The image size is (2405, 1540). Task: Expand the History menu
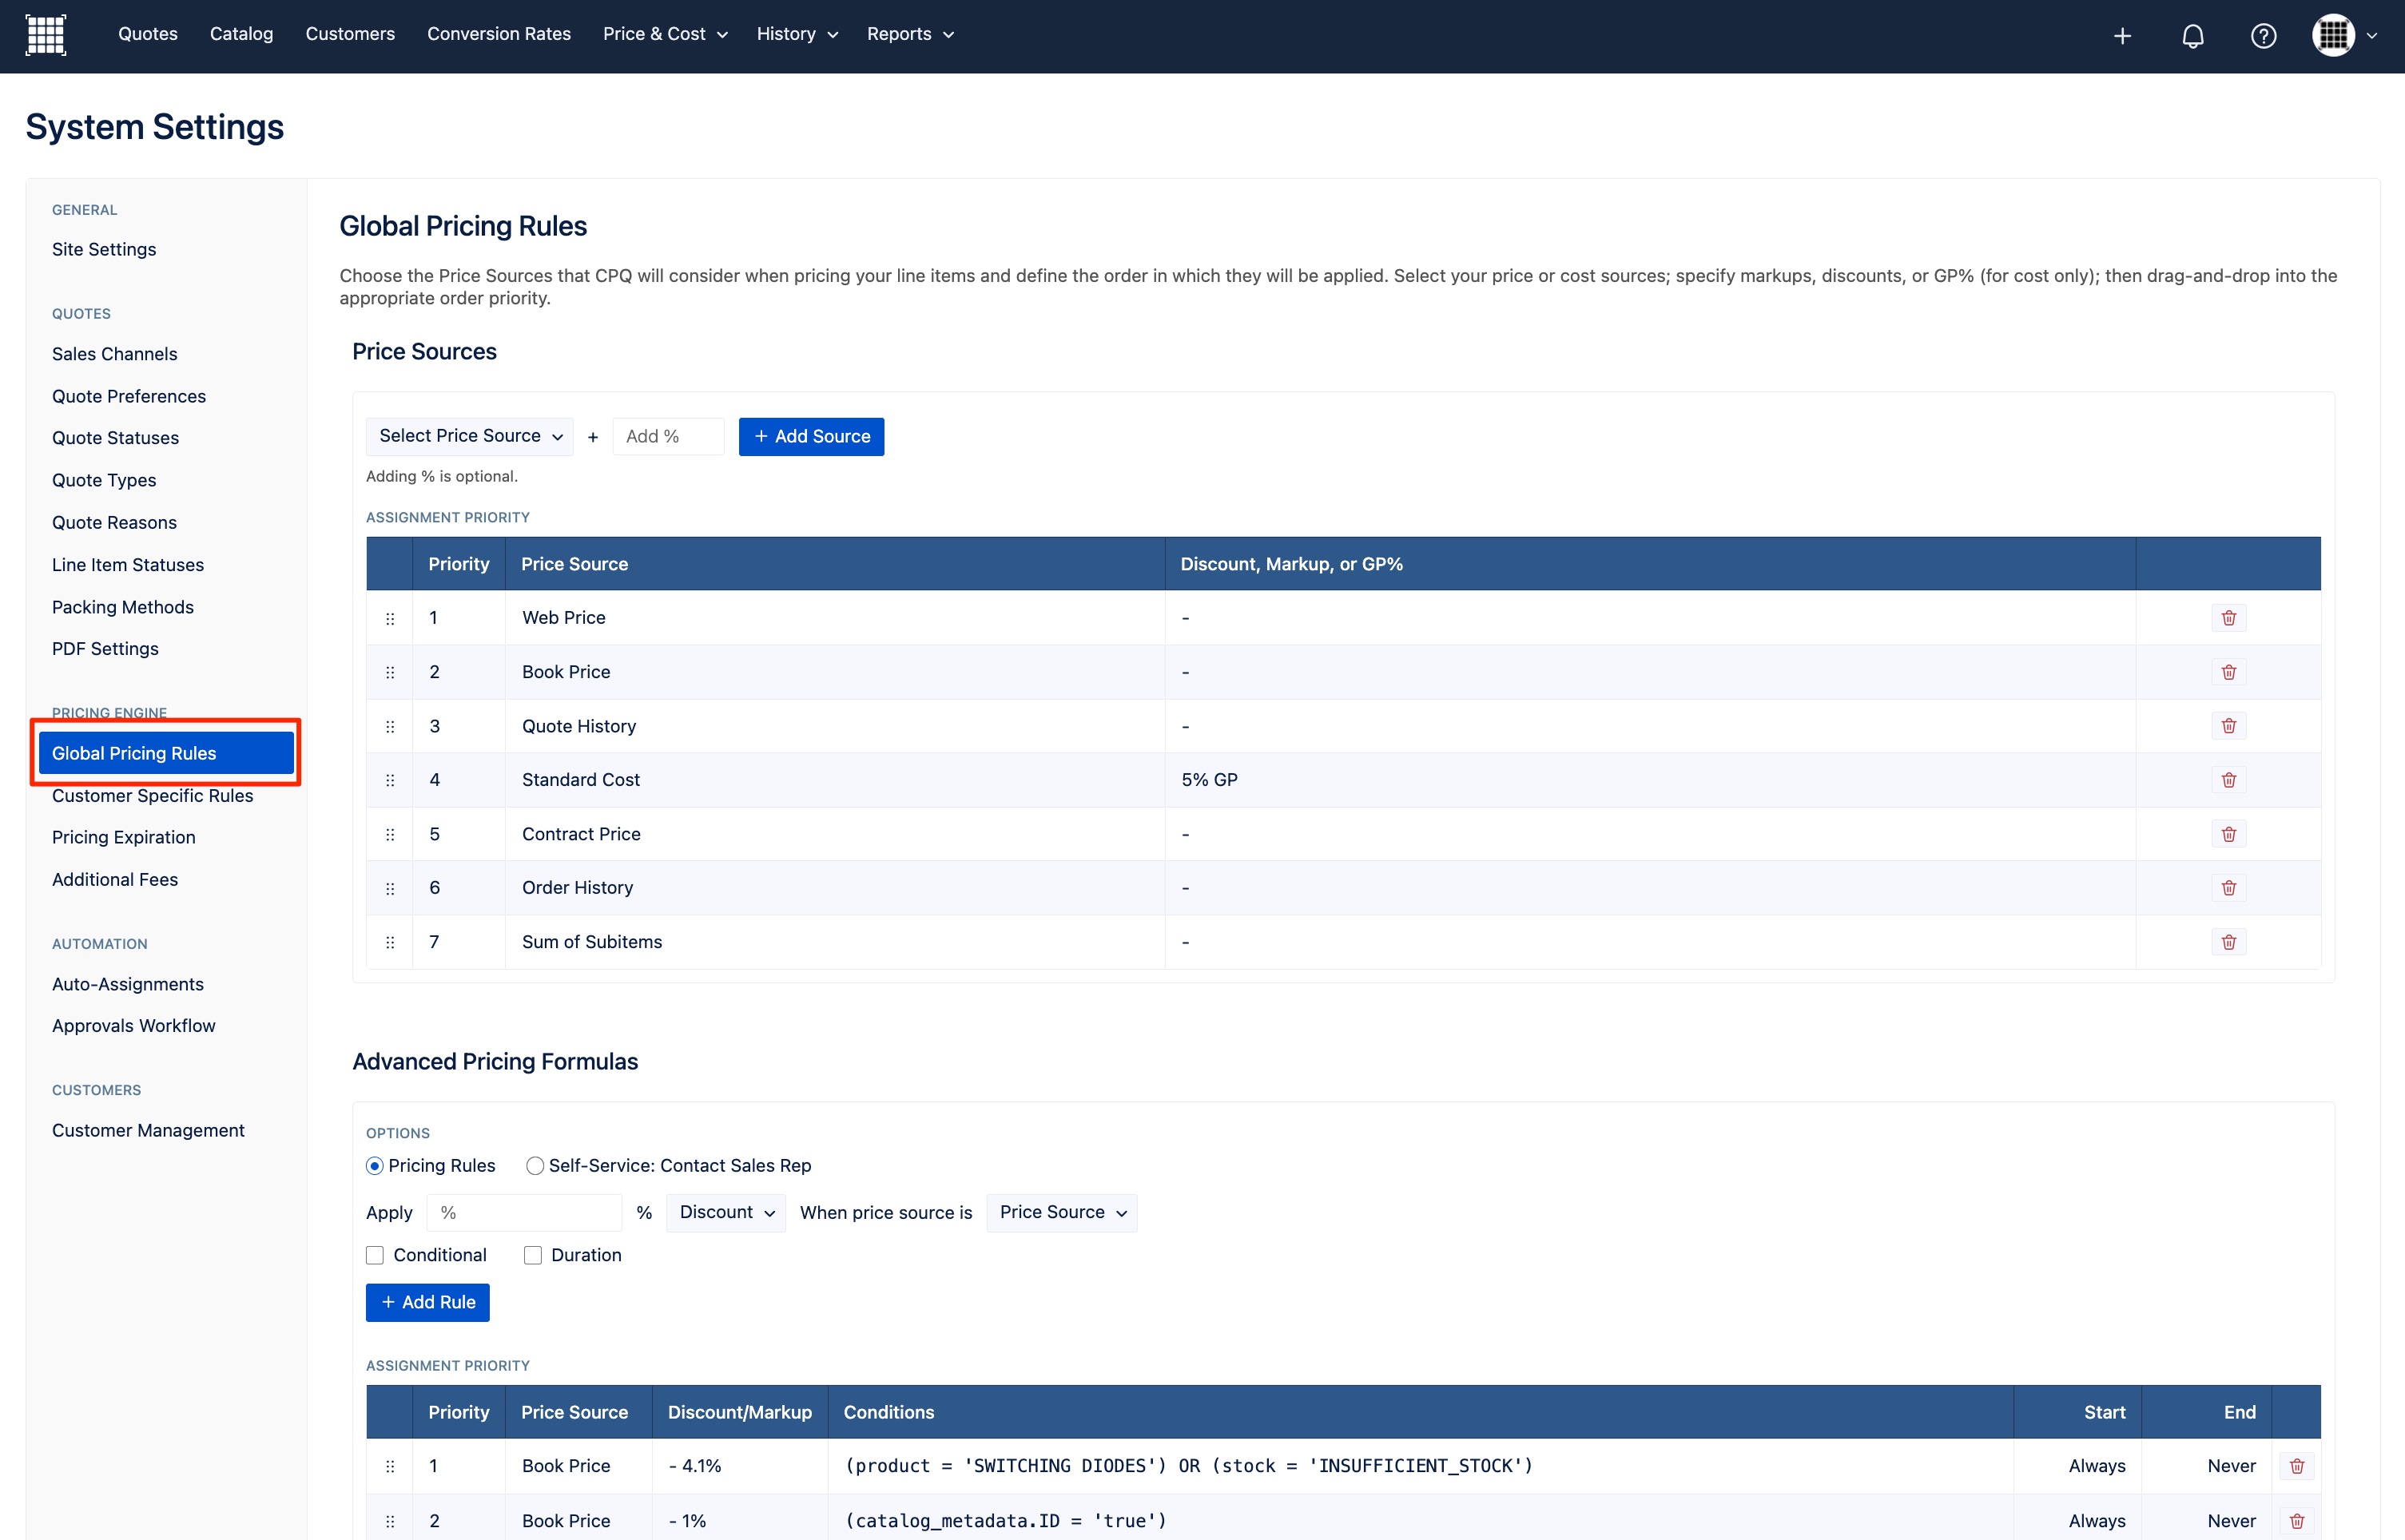coord(797,34)
